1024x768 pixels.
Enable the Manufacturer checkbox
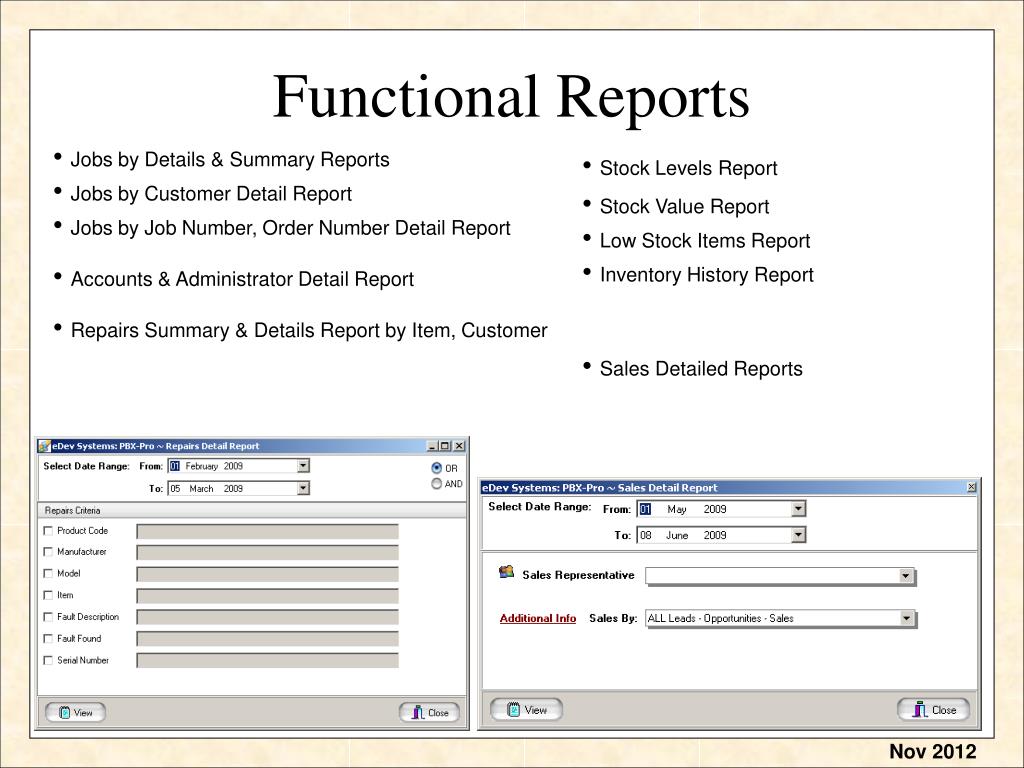pyautogui.click(x=48, y=552)
